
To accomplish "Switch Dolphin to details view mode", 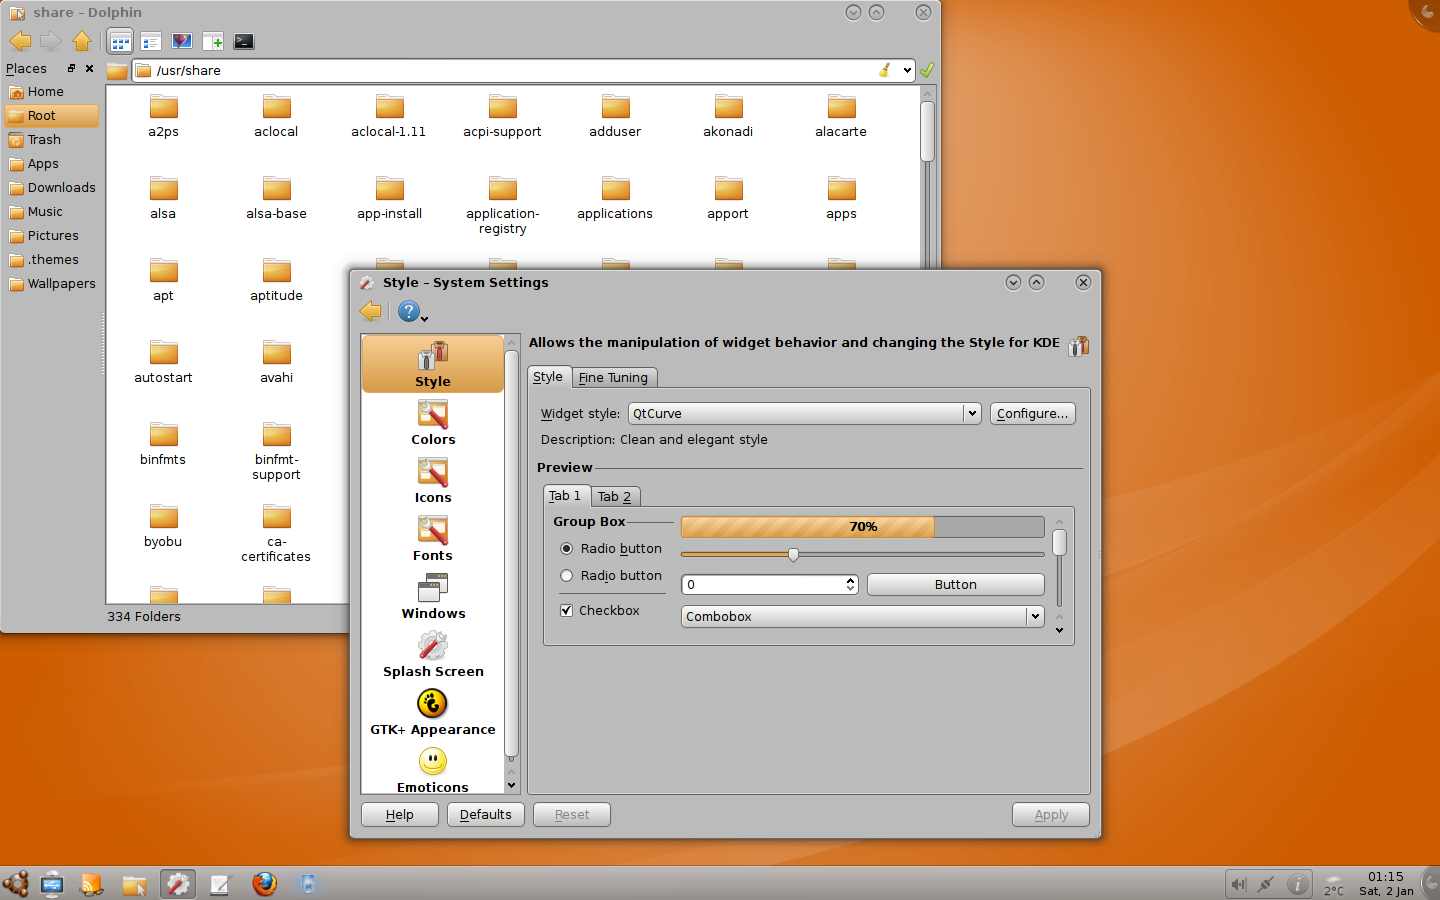I will (x=151, y=42).
